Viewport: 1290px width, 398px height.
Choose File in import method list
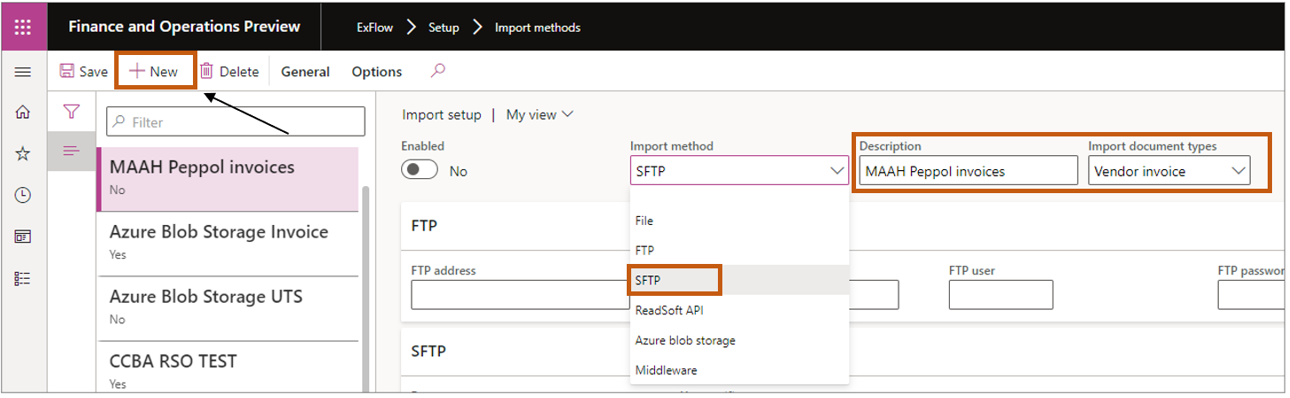point(740,220)
